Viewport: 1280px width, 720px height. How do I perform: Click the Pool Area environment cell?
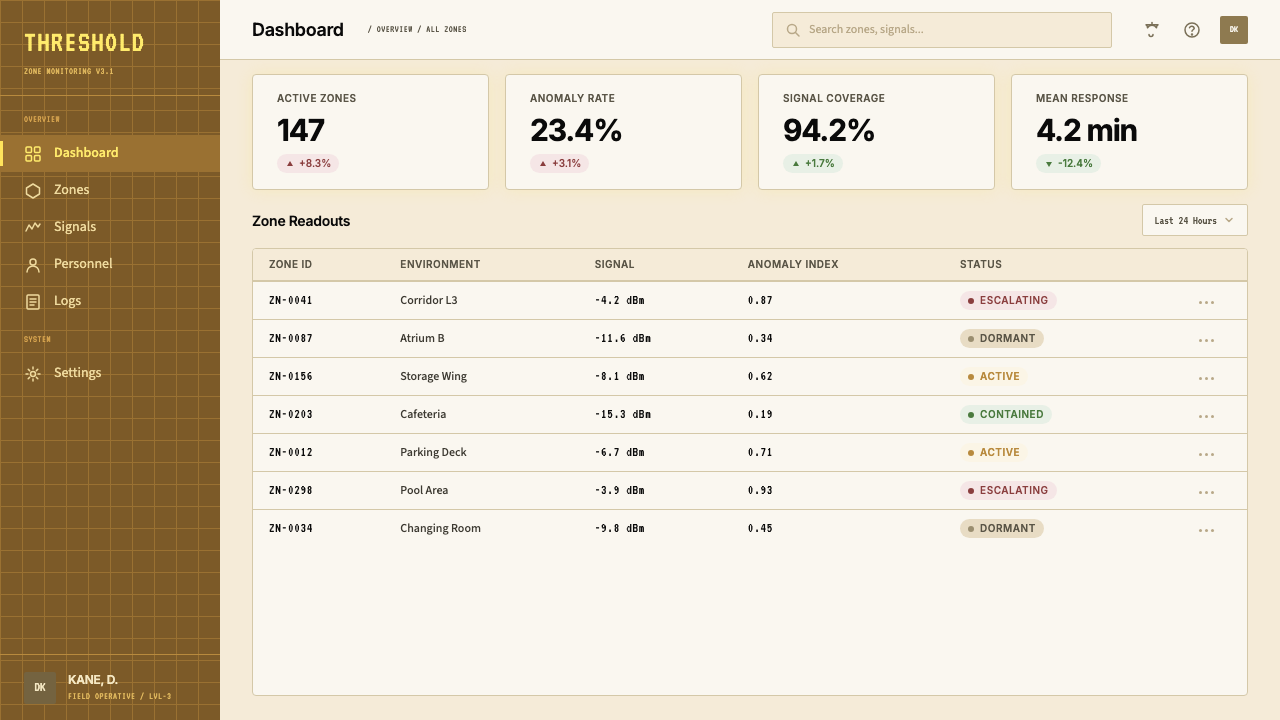pos(424,491)
